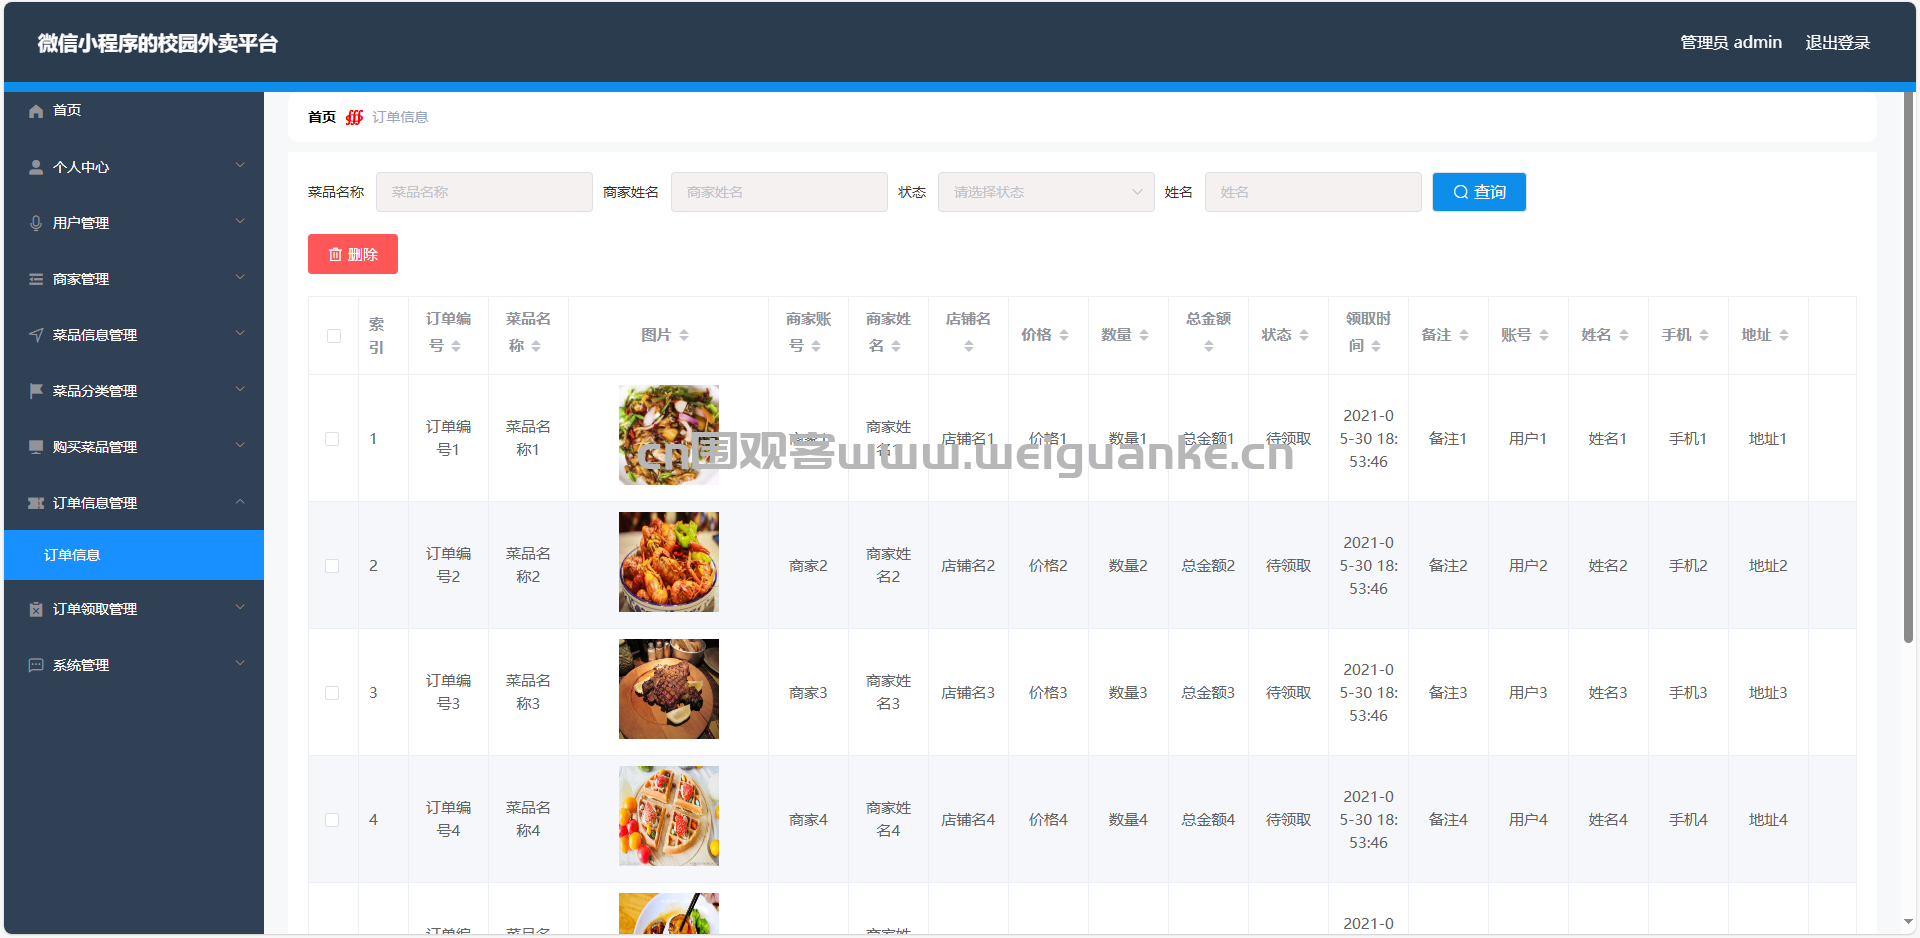
Task: Sort by 图片 column arrows
Action: (x=684, y=335)
